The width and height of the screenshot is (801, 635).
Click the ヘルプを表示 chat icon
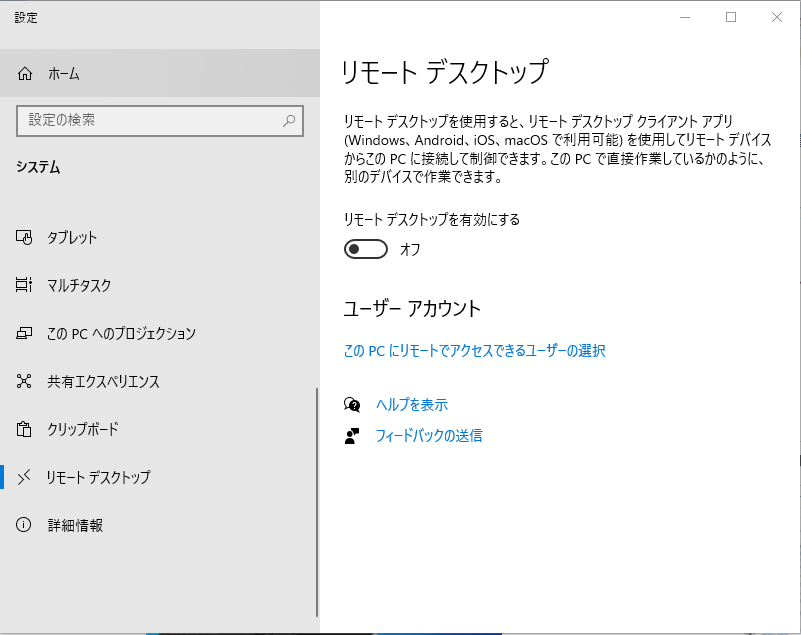(352, 405)
